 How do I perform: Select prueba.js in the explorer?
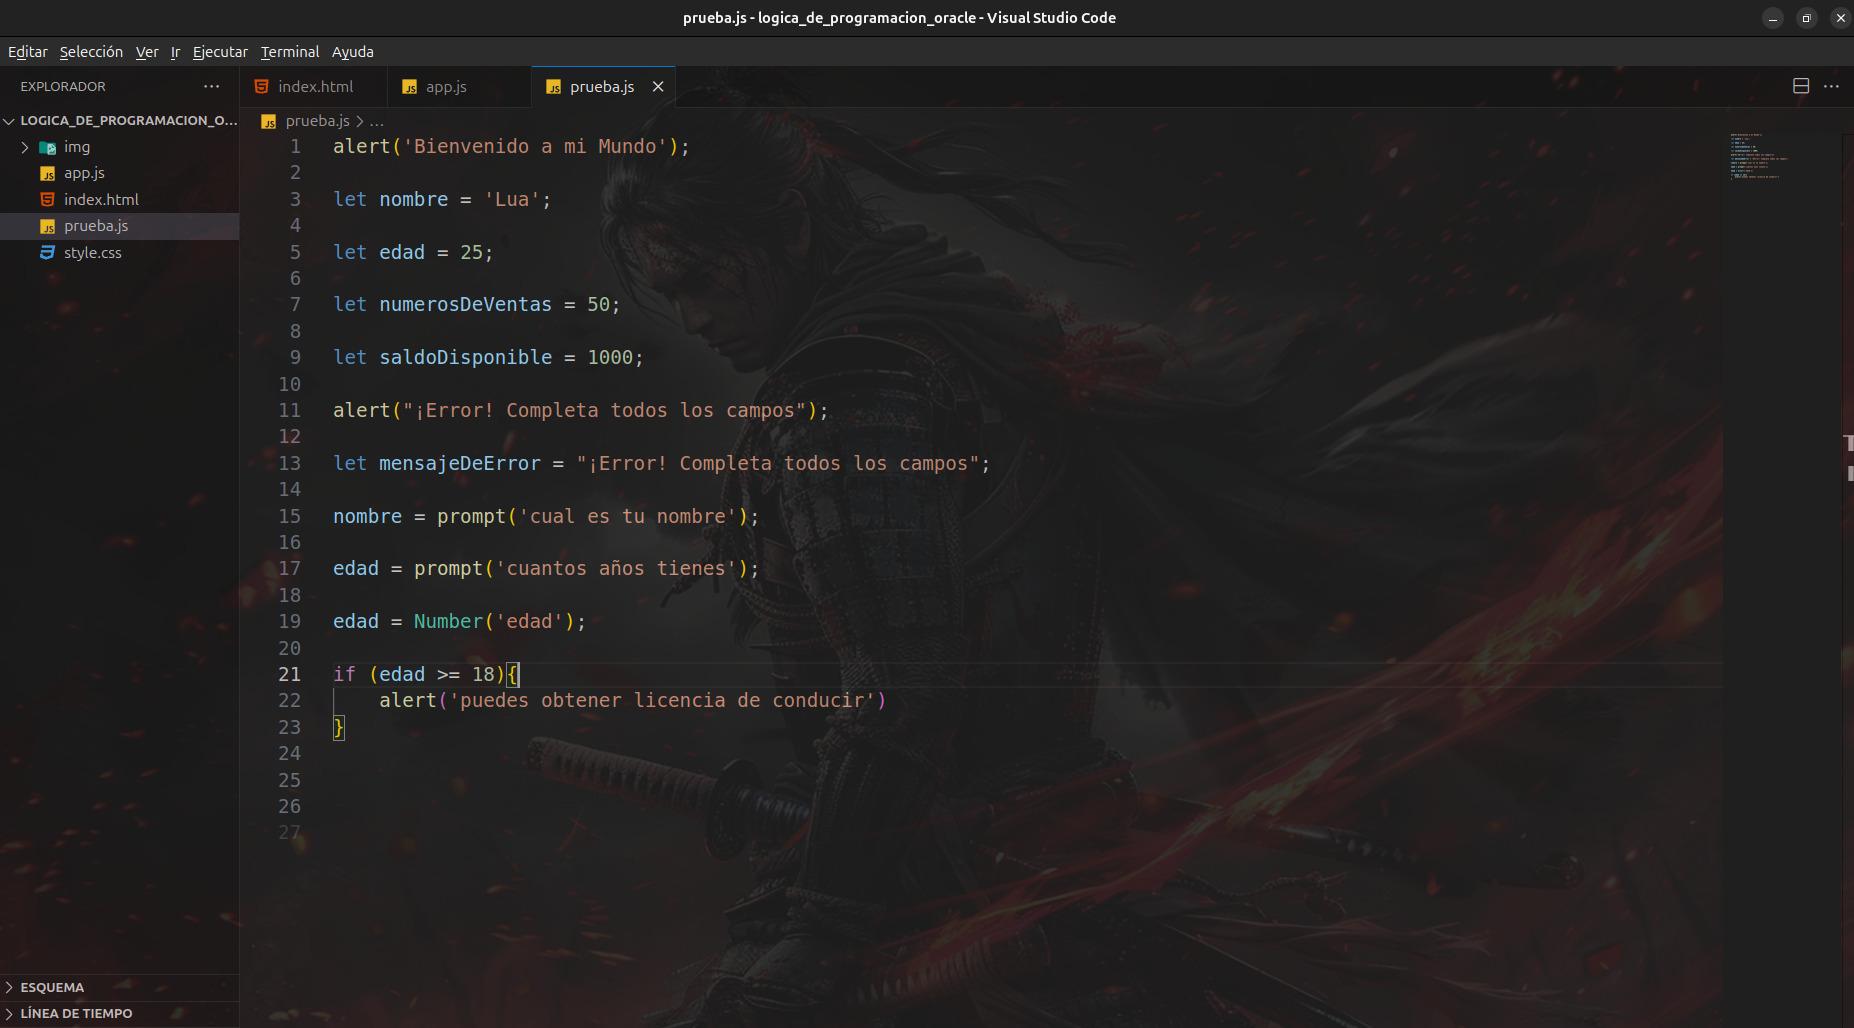point(120,226)
